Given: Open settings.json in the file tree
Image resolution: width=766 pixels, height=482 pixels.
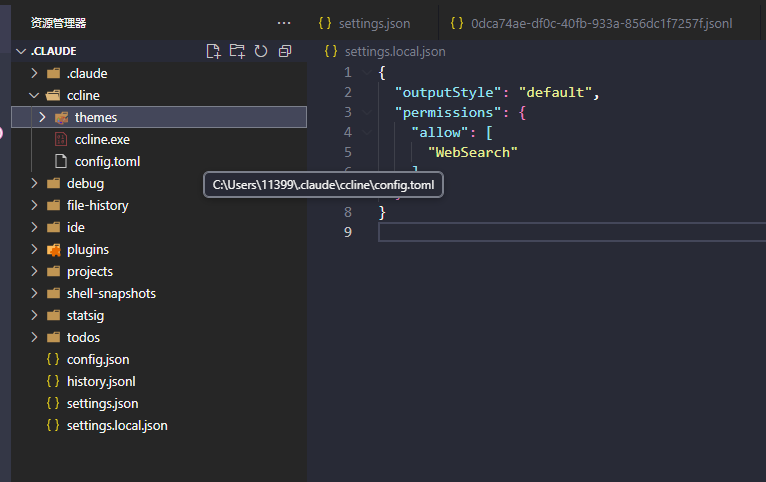Looking at the screenshot, I should (x=103, y=403).
